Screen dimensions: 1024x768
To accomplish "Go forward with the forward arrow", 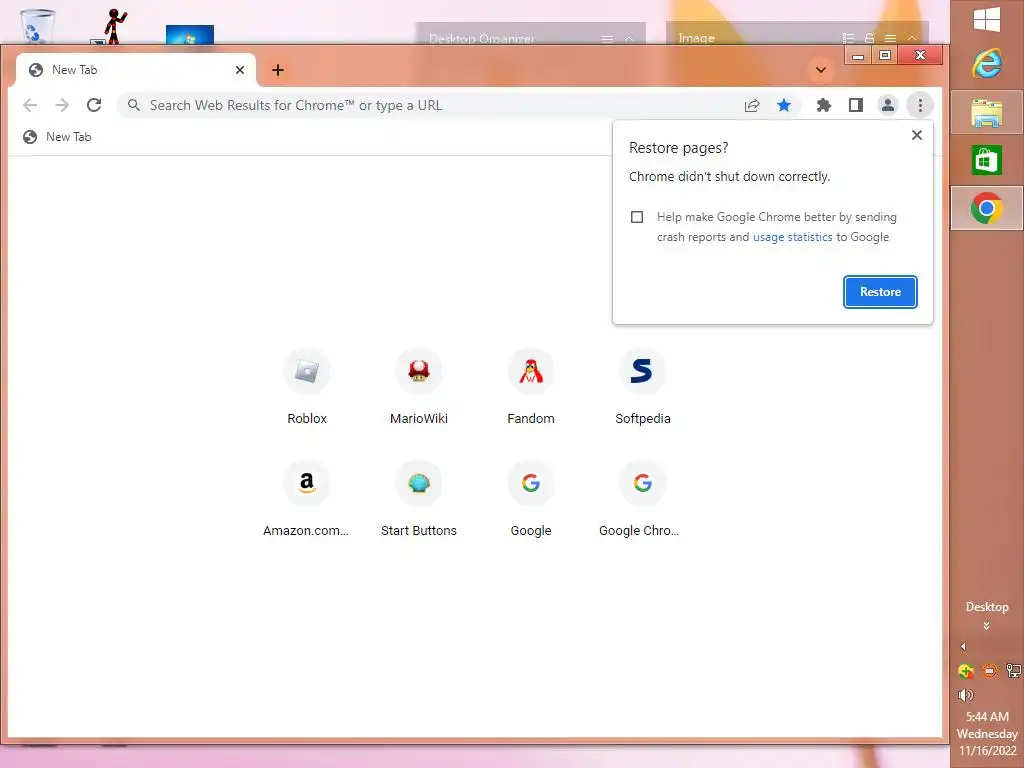I will pos(62,105).
